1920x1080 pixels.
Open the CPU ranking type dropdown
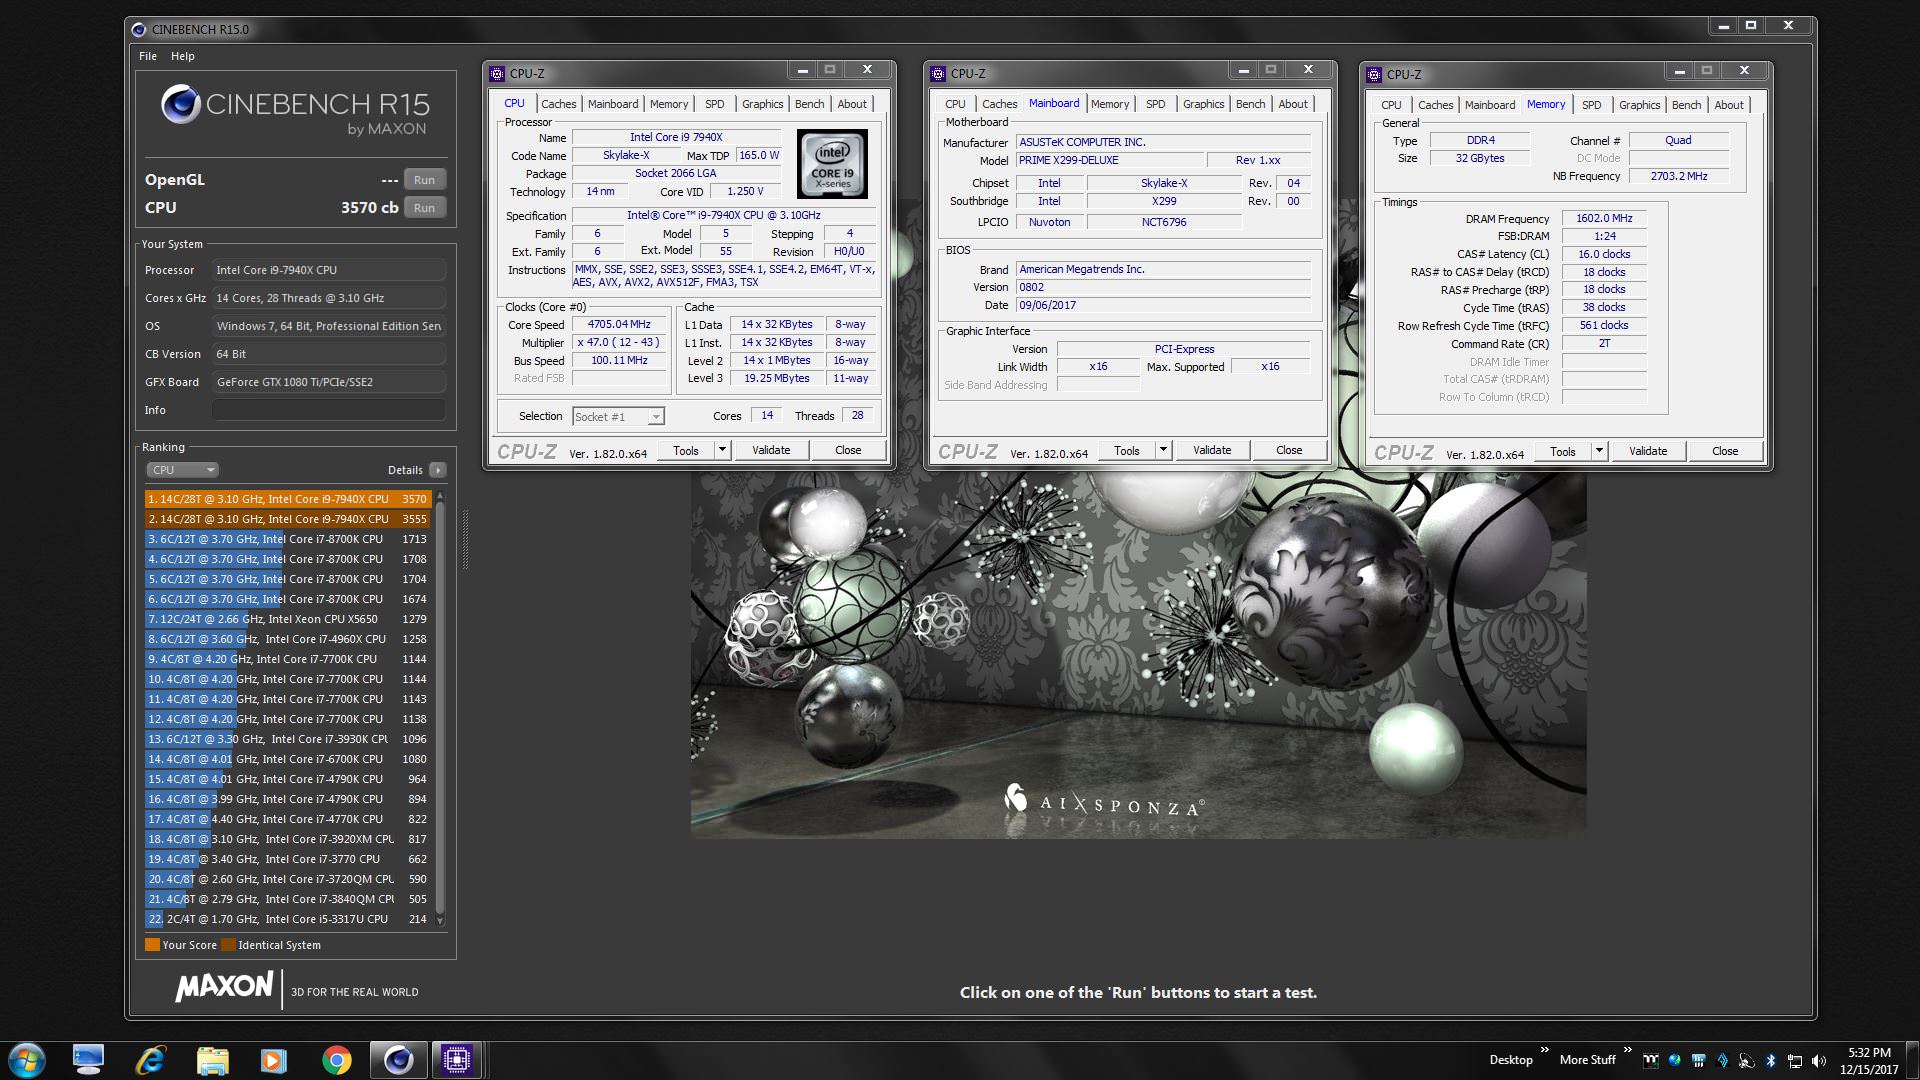182,470
